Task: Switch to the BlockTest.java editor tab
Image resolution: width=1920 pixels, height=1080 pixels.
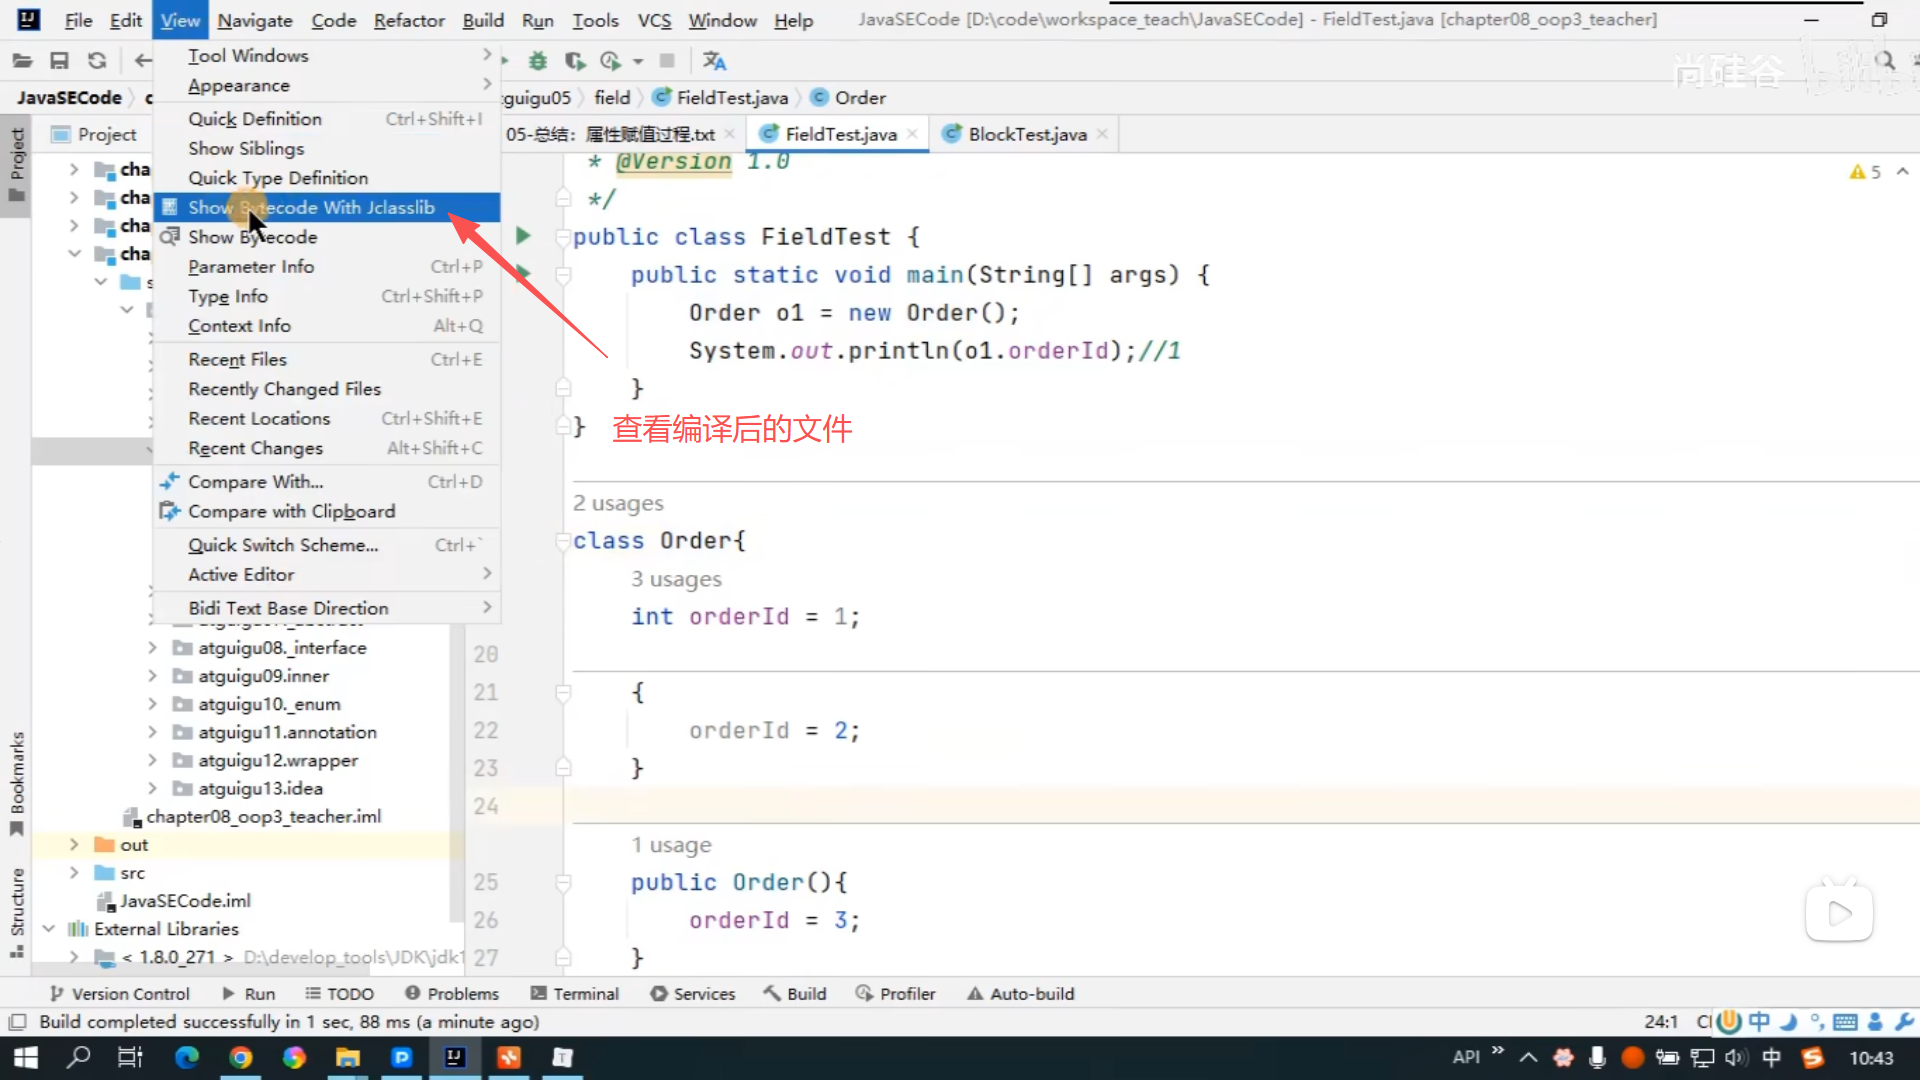Action: [1026, 134]
